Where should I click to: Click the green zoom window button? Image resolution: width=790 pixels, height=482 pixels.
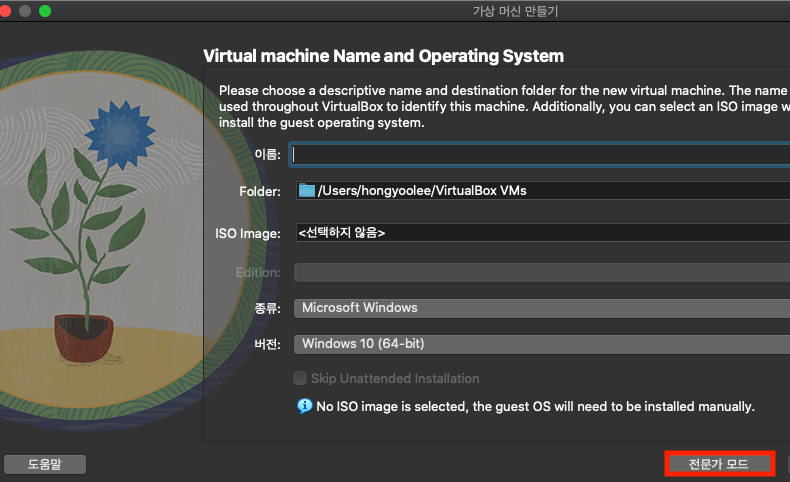tap(45, 11)
